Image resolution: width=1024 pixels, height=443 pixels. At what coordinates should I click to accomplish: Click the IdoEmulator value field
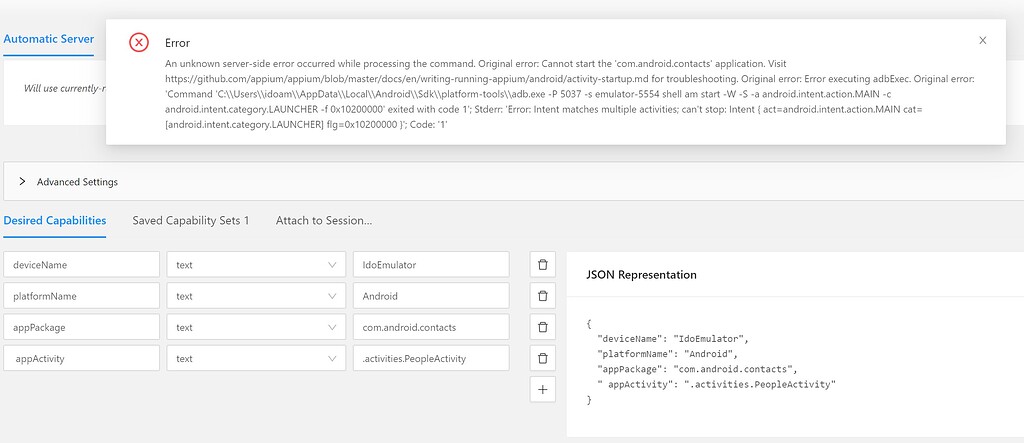click(x=431, y=265)
